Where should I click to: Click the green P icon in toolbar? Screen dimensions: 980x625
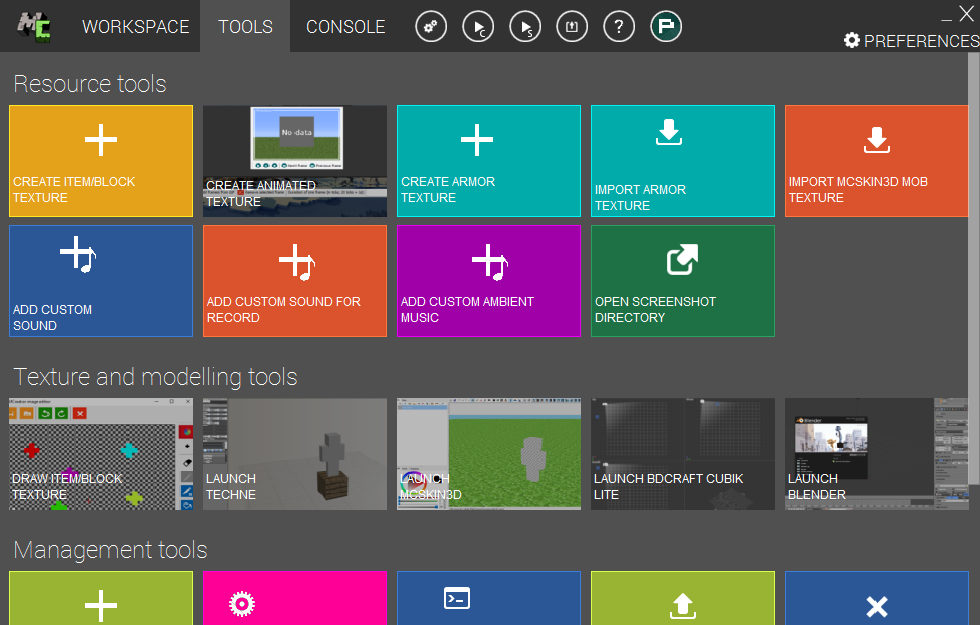pos(666,27)
